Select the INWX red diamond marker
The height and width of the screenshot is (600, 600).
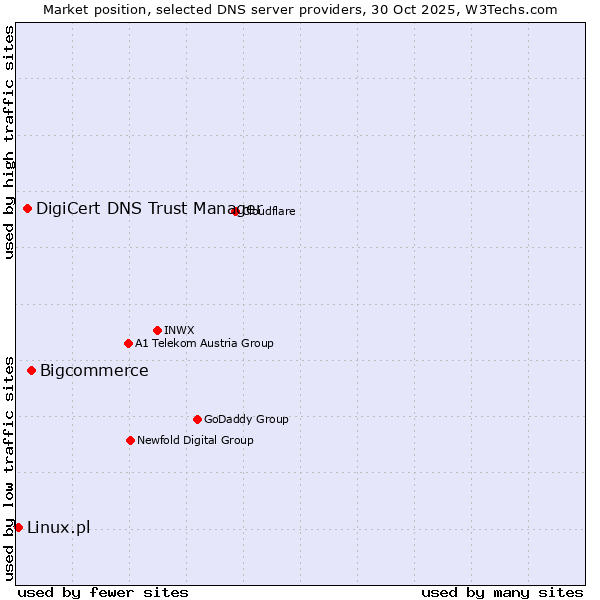[157, 330]
